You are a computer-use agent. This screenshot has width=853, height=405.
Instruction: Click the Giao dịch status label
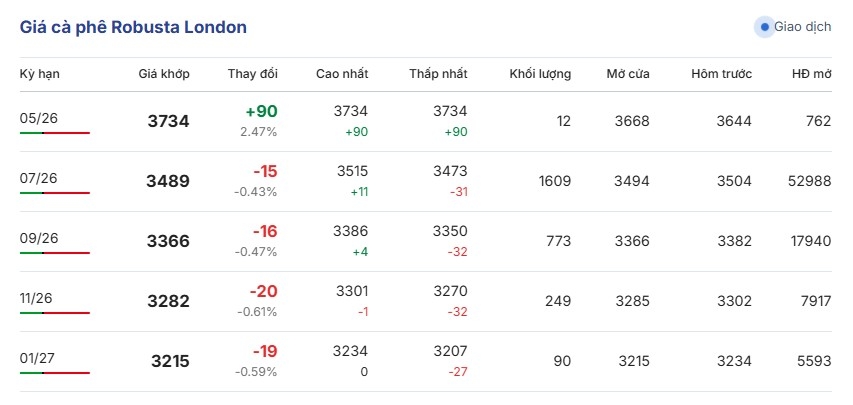(802, 27)
